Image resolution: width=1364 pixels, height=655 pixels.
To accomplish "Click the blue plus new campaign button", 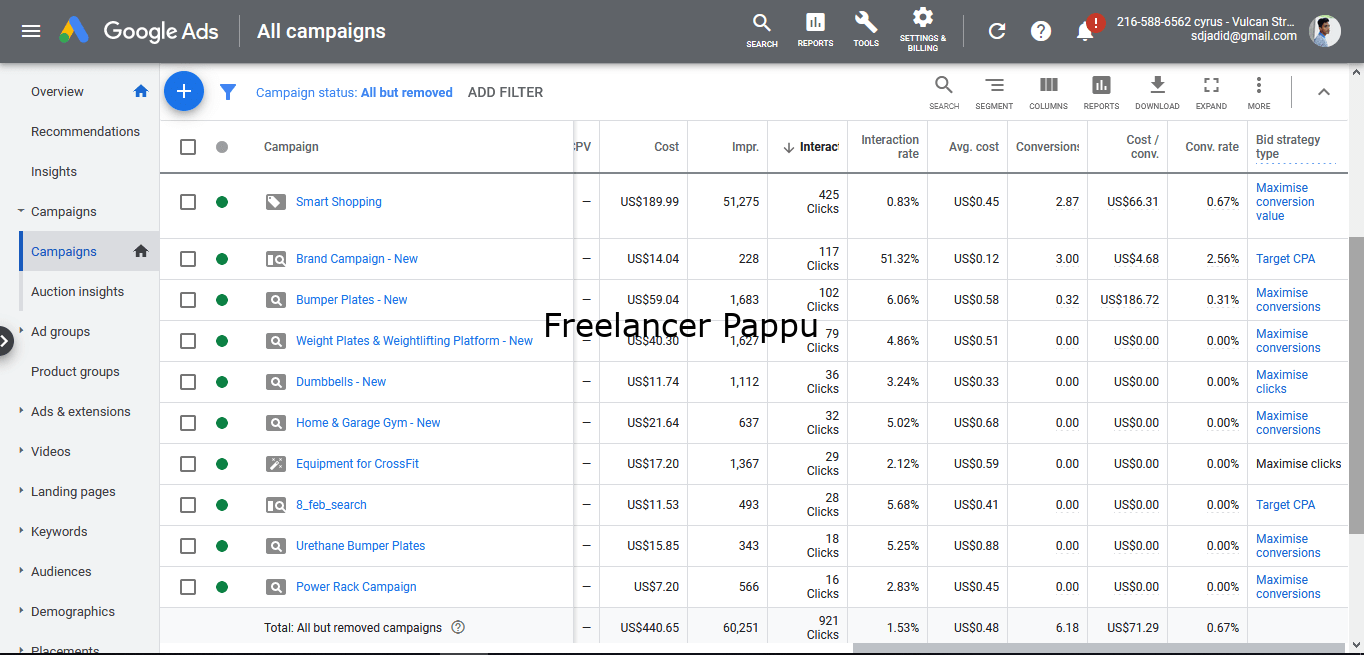I will coord(184,91).
